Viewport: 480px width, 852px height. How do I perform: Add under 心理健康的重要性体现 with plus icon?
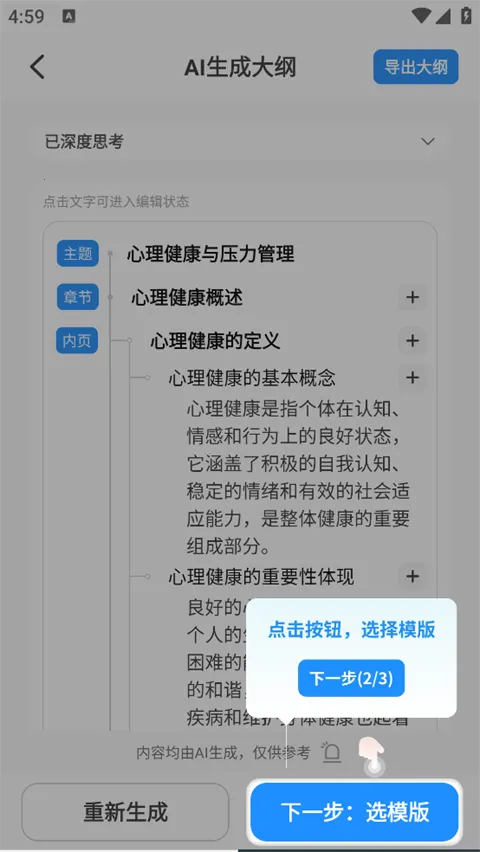tap(413, 577)
